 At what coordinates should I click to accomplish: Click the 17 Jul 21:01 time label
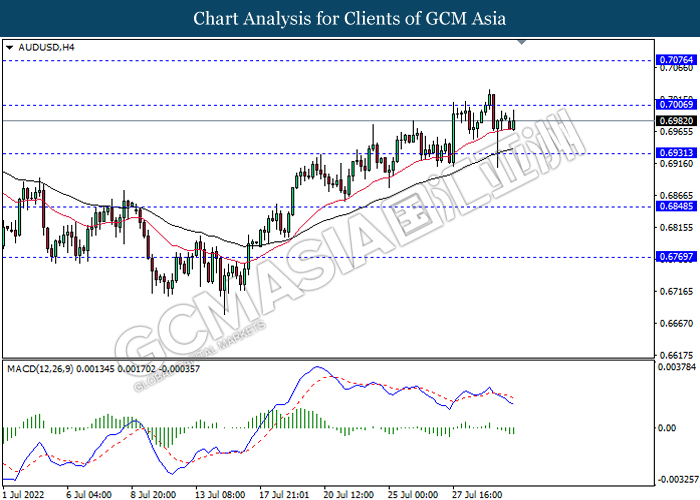tap(284, 495)
